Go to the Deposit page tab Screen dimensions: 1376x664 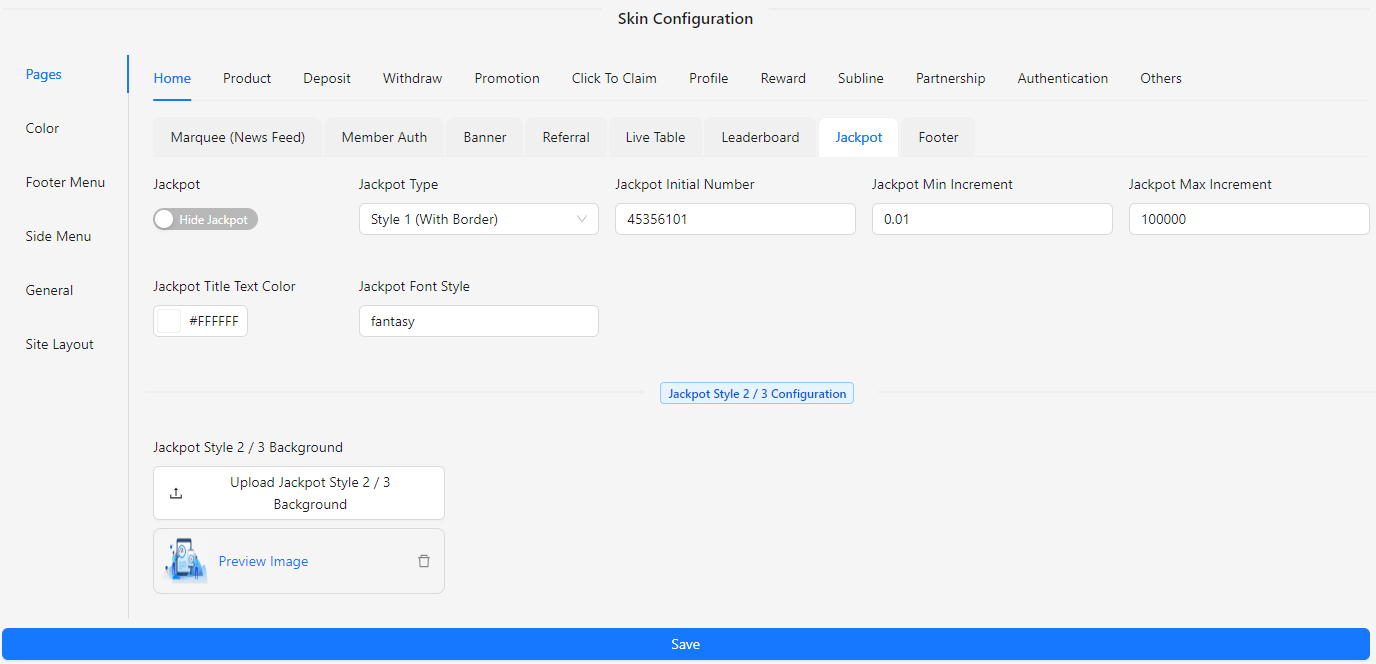pyautogui.click(x=327, y=79)
